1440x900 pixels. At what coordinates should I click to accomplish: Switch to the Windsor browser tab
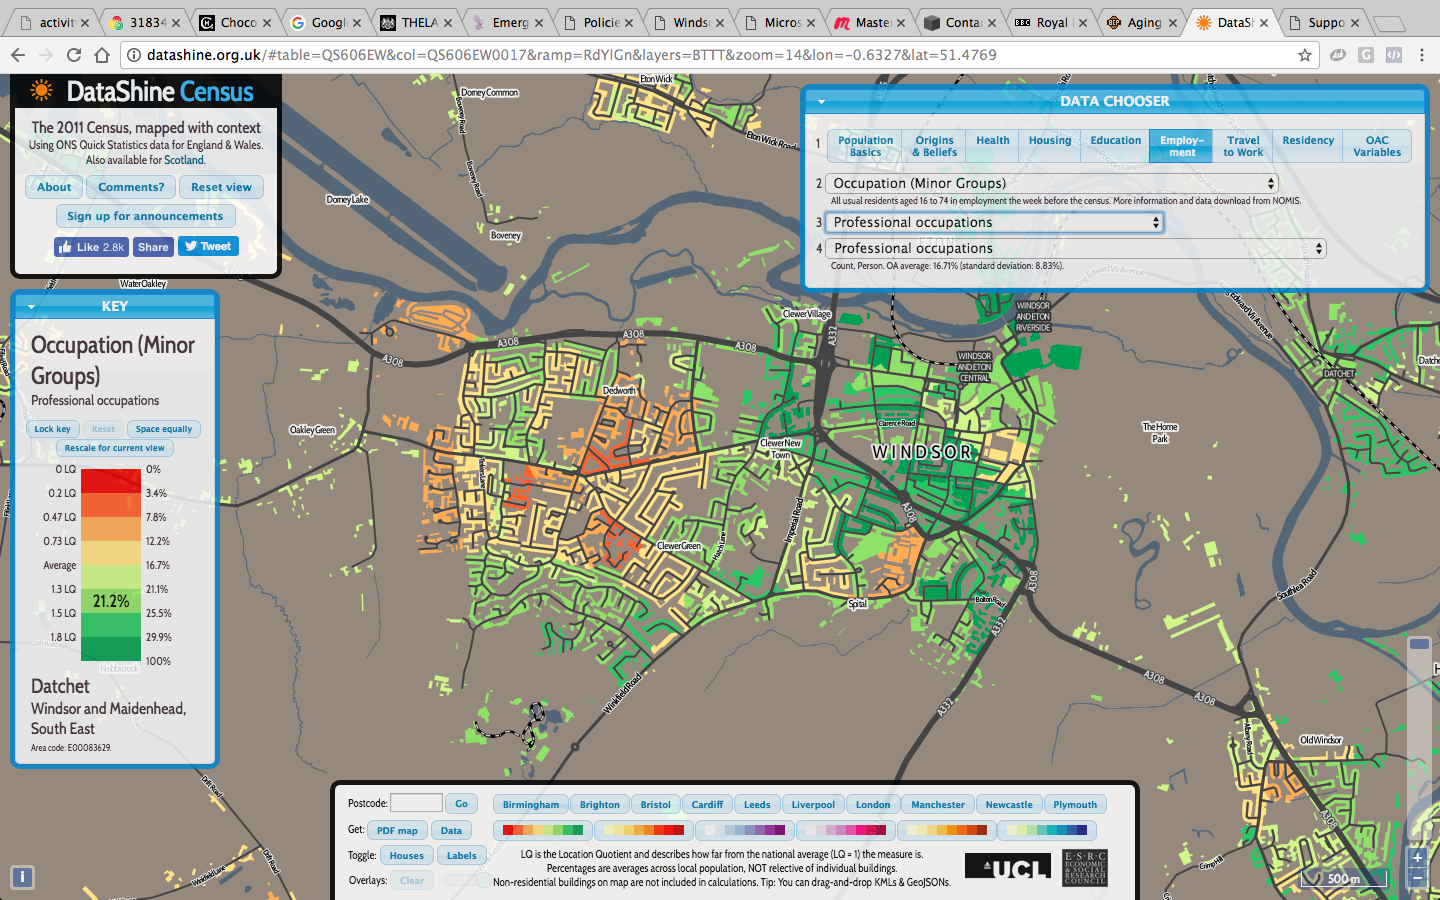tap(690, 22)
